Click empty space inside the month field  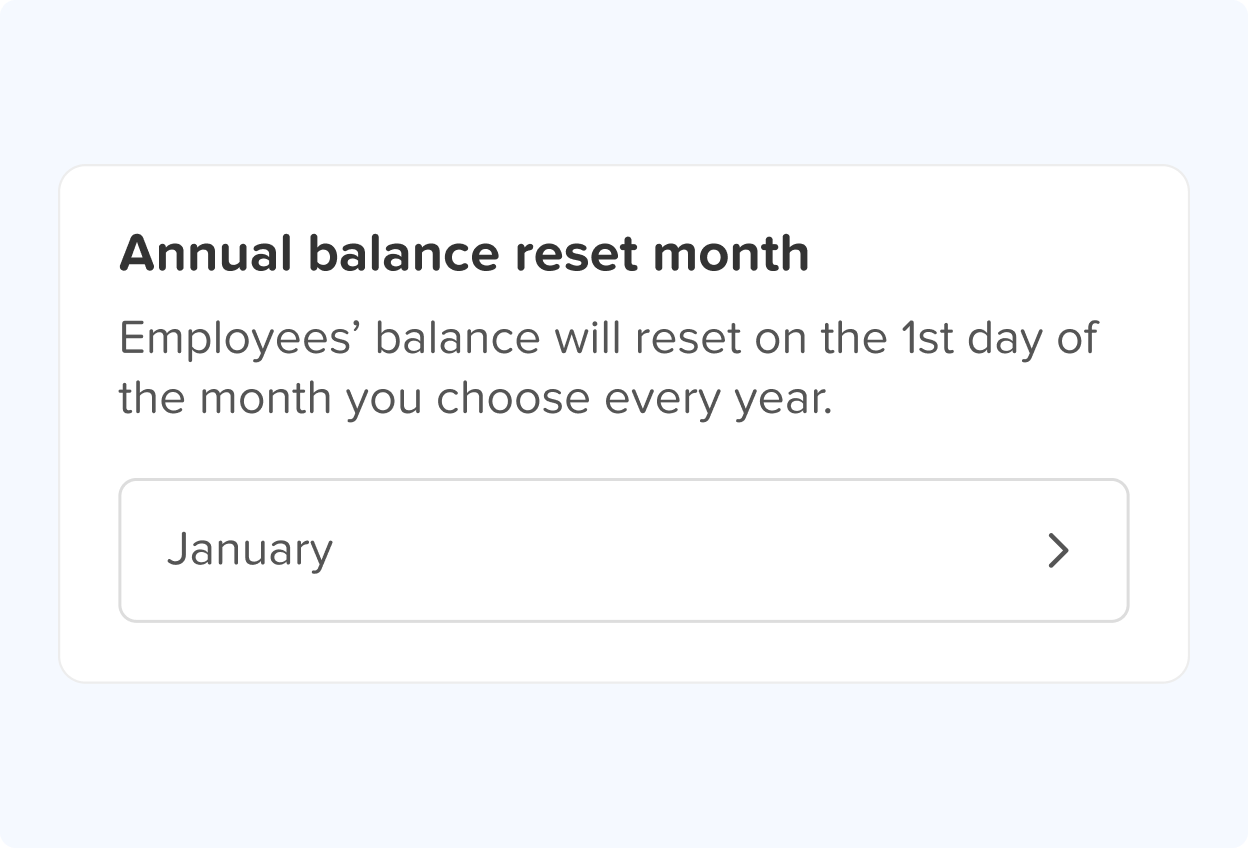click(x=680, y=551)
